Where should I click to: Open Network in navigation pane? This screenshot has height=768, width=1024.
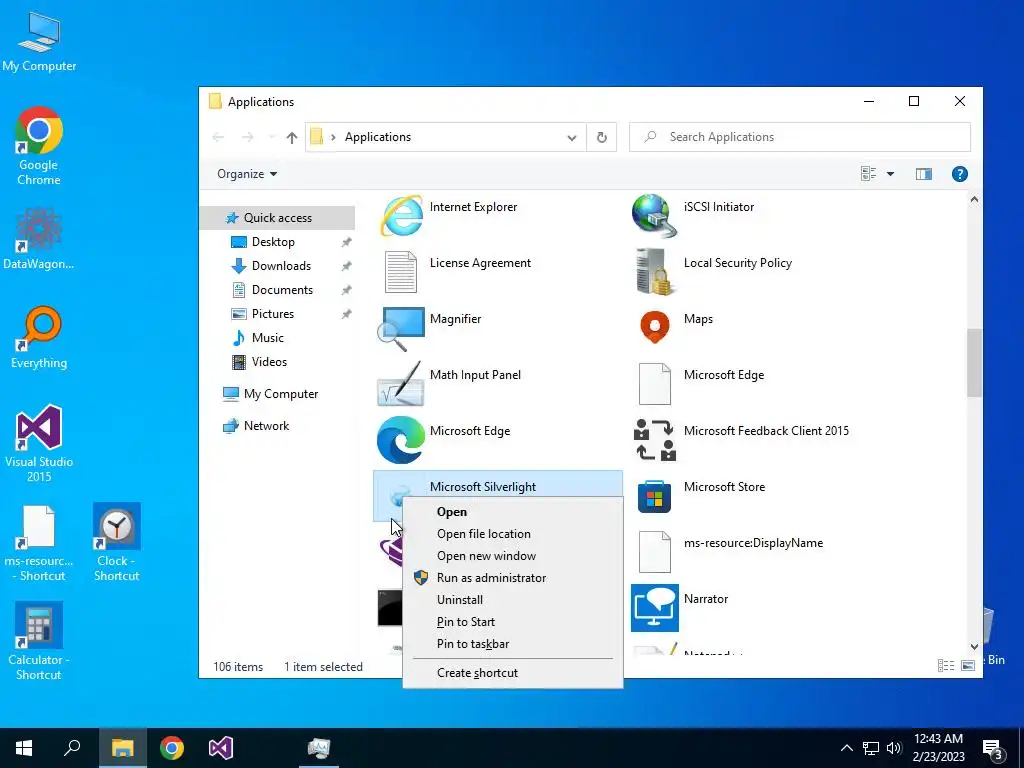click(x=266, y=426)
